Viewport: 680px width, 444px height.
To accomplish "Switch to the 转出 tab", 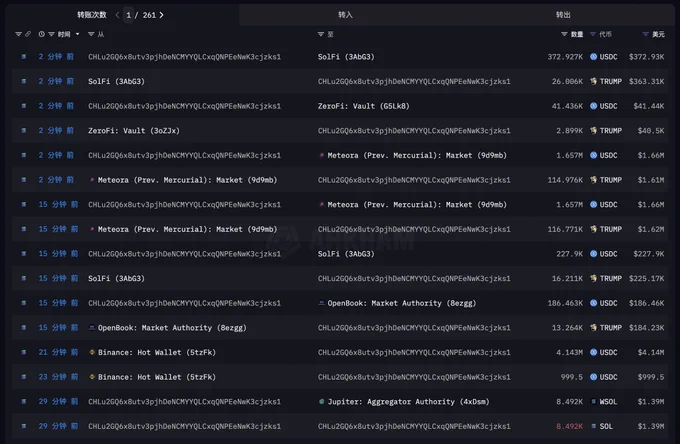I will click(x=563, y=15).
